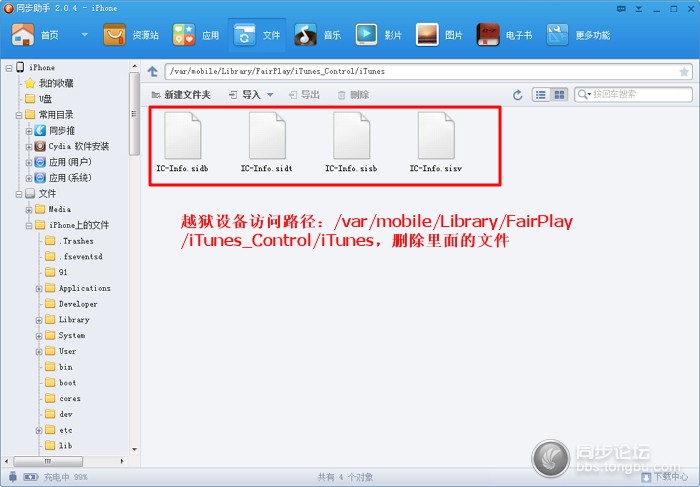Collapse the 文件 tree node
This screenshot has height=487, width=700.
coord(19,194)
